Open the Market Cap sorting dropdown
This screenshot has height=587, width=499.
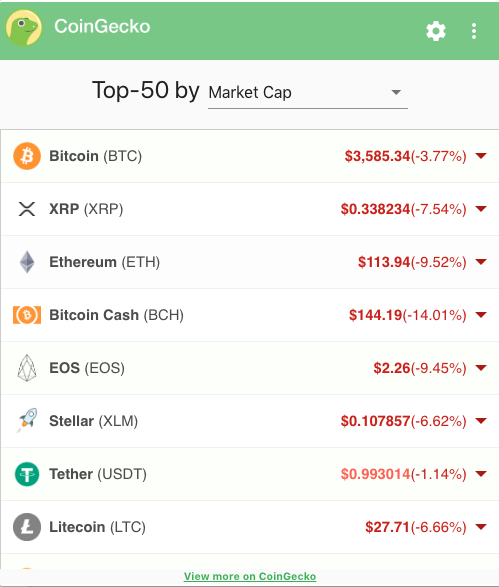308,93
